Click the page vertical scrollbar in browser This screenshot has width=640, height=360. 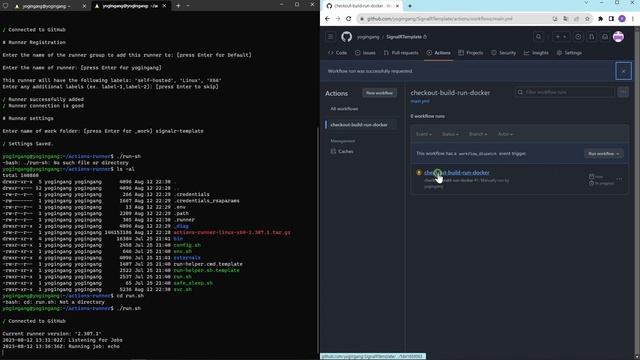[x=637, y=192]
